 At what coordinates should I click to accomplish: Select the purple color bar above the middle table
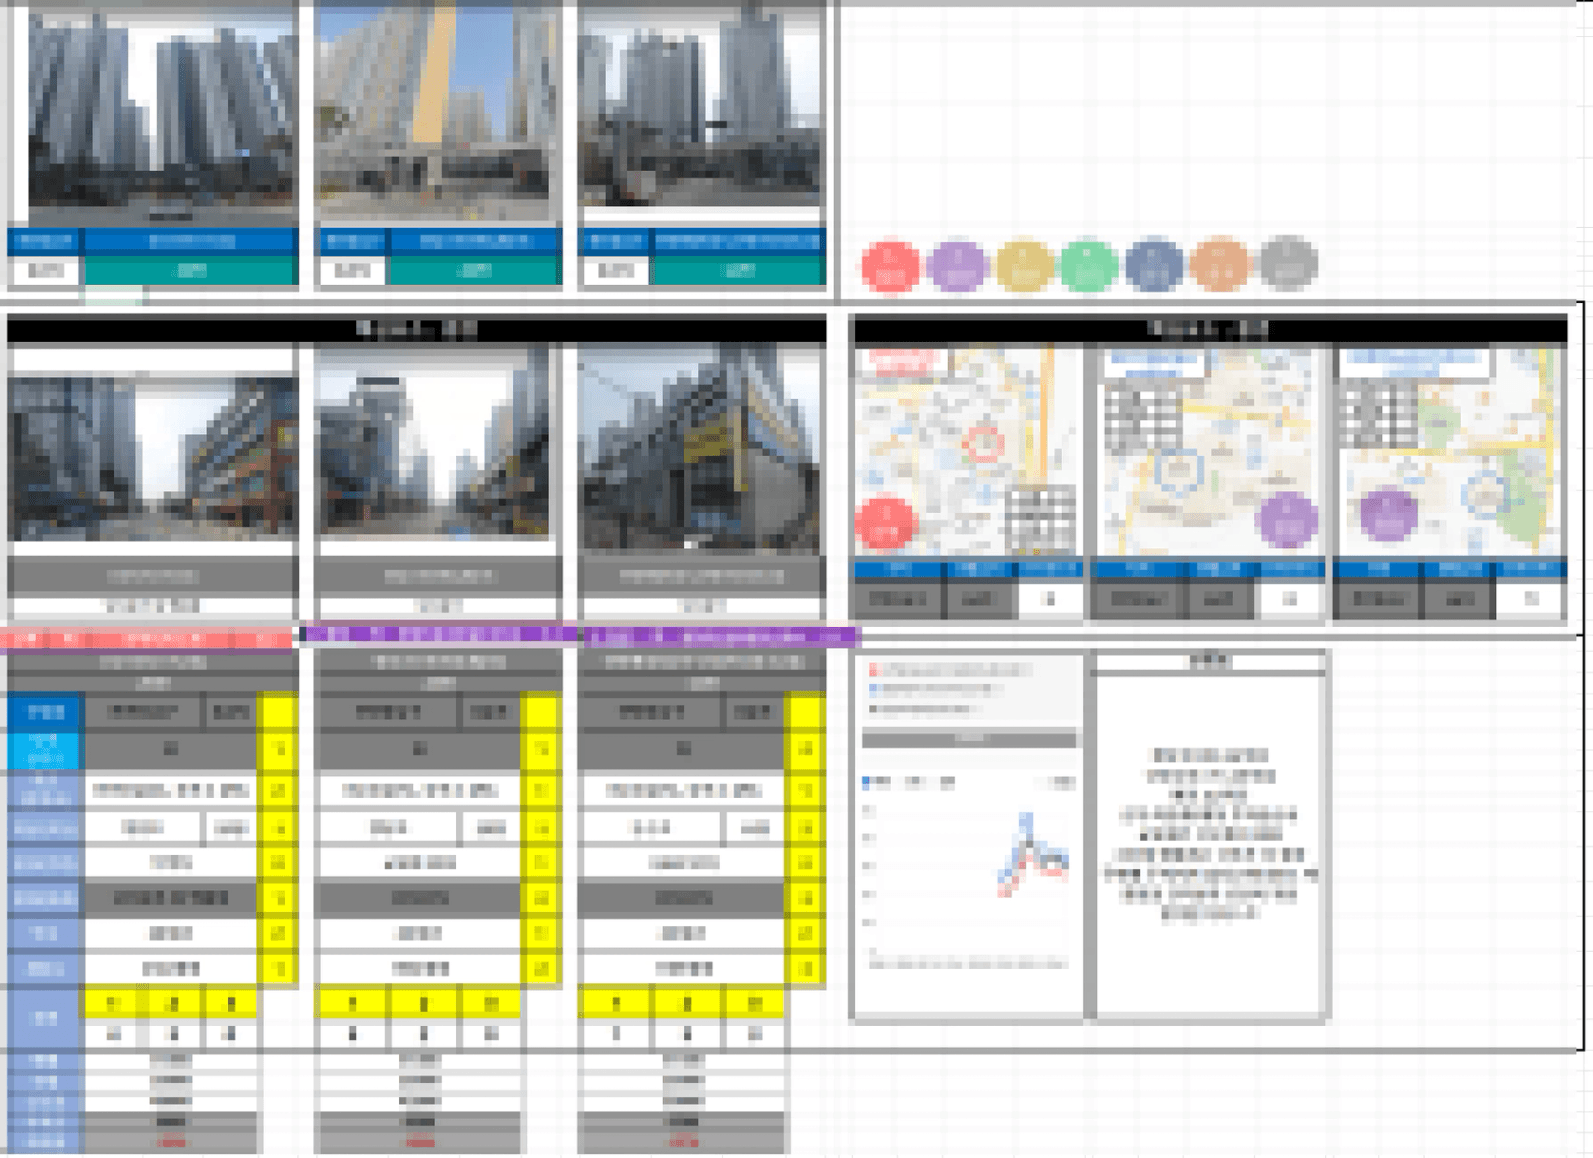(x=440, y=634)
